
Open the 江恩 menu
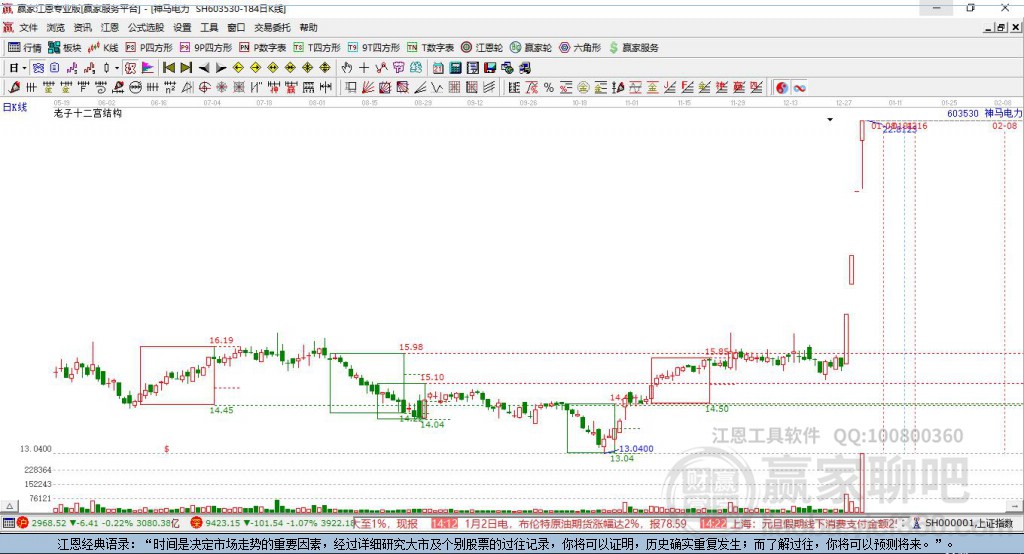click(x=110, y=27)
